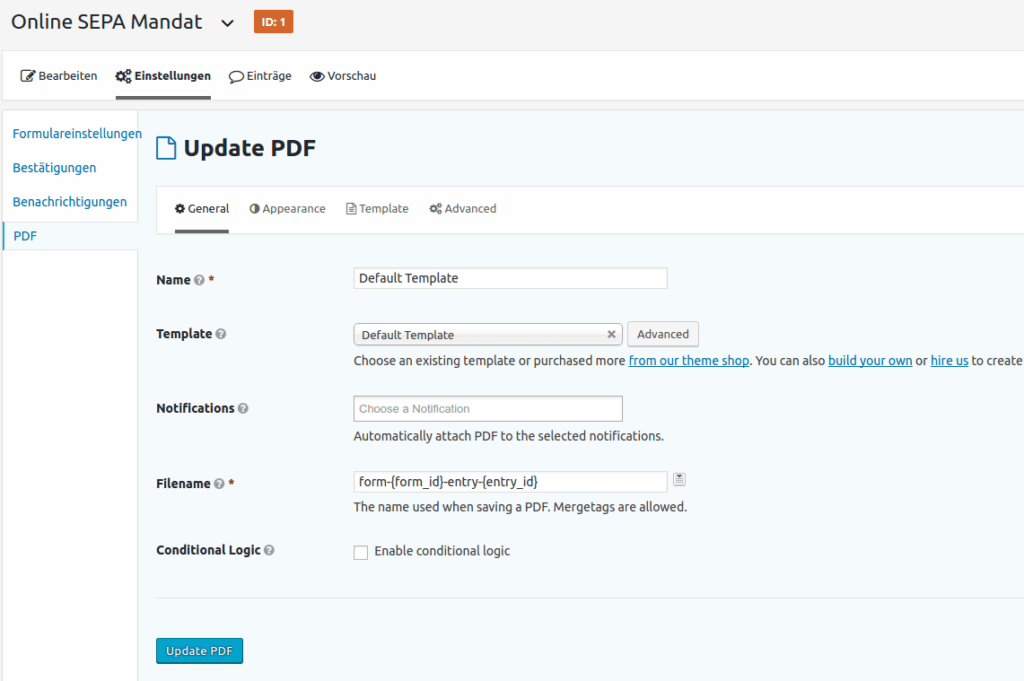Show help tooltip for Conditional Logic

269,550
